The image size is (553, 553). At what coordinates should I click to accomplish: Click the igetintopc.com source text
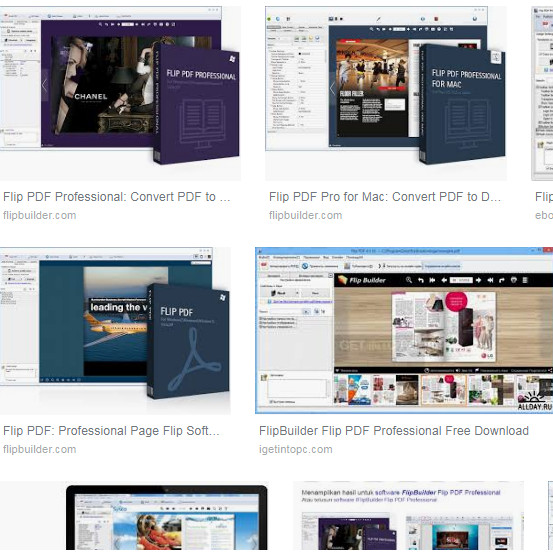point(296,449)
